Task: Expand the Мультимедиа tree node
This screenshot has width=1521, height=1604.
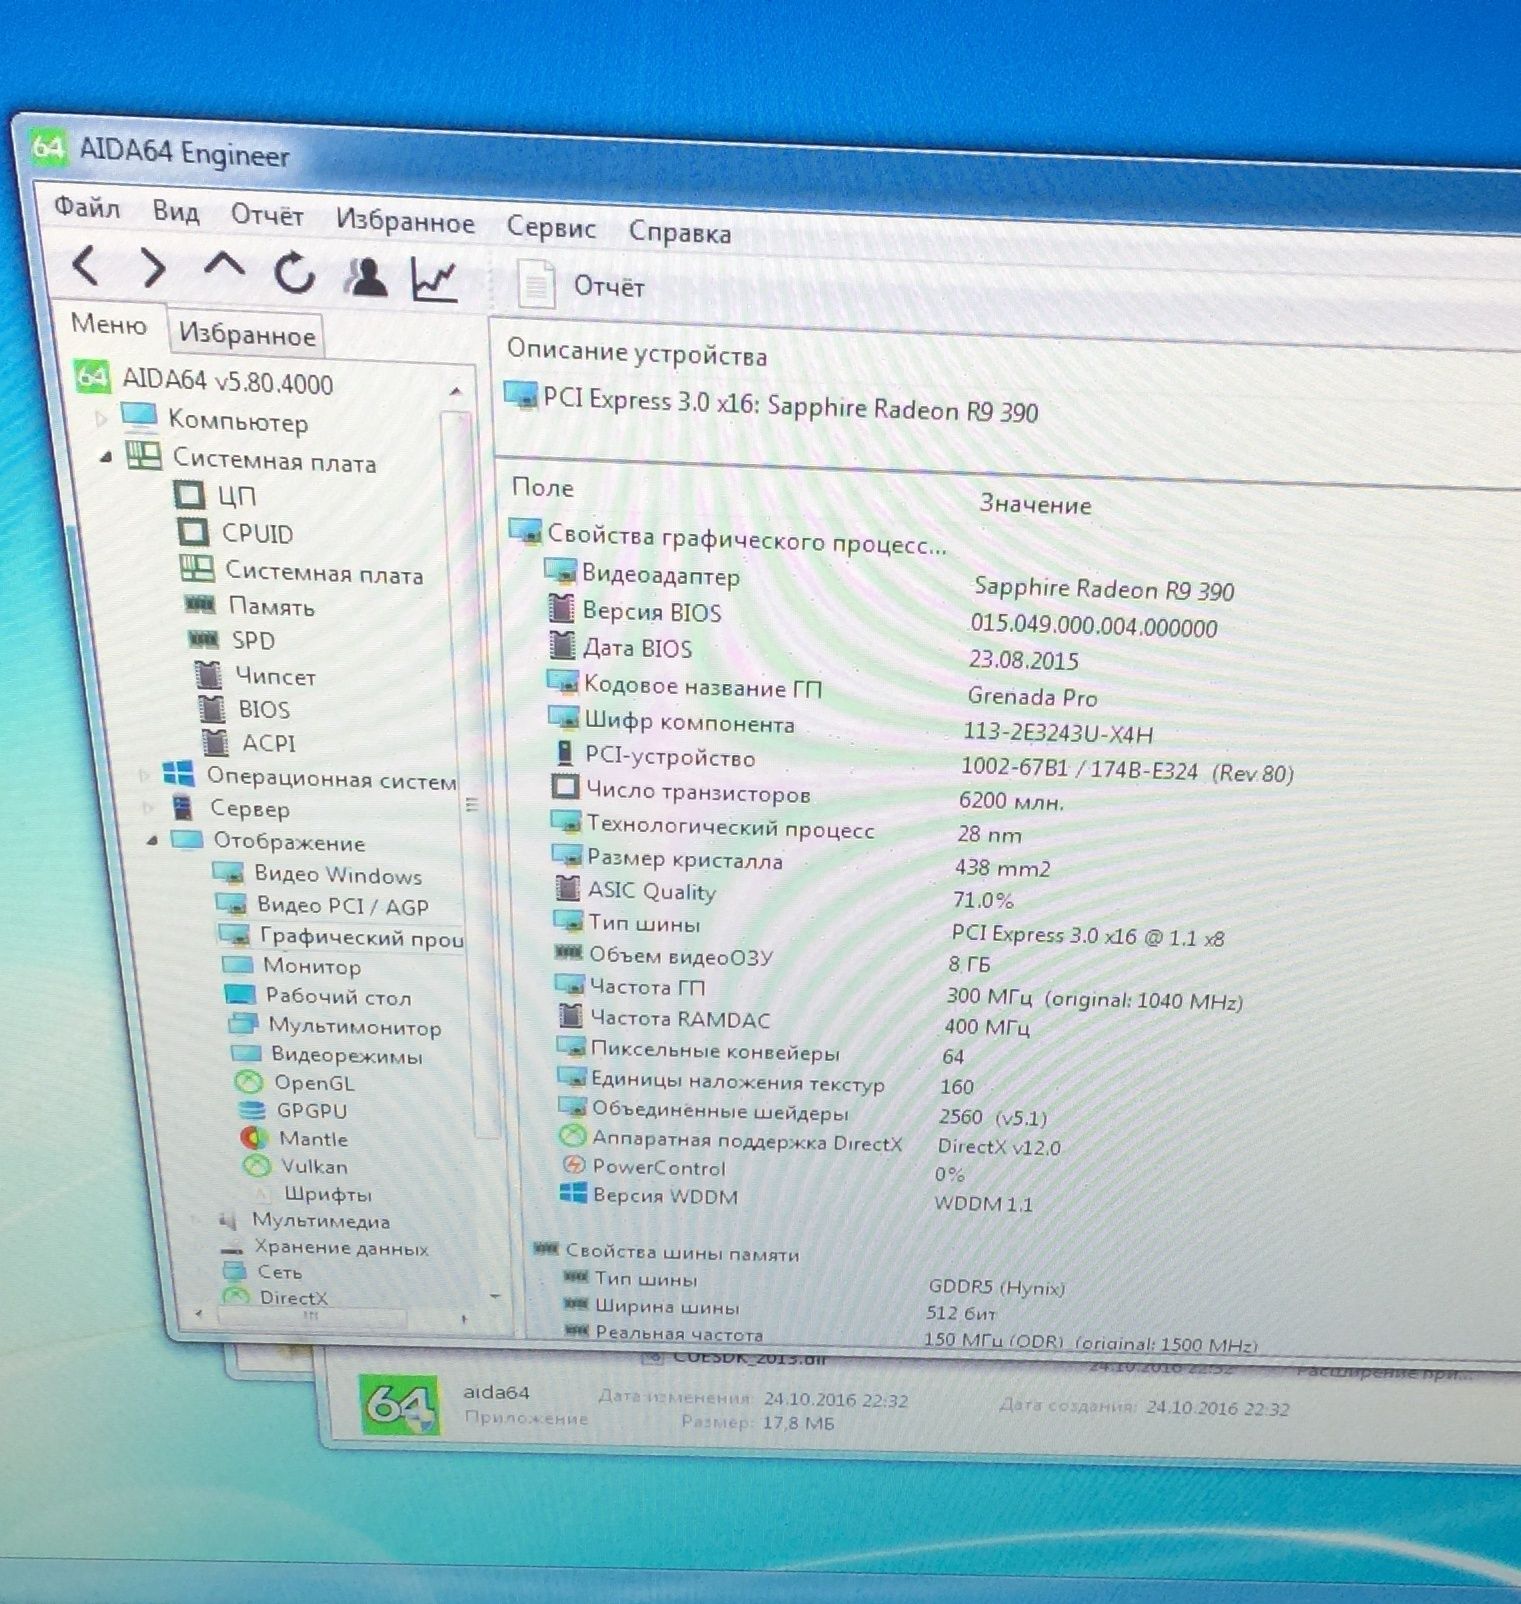Action: (x=196, y=1219)
